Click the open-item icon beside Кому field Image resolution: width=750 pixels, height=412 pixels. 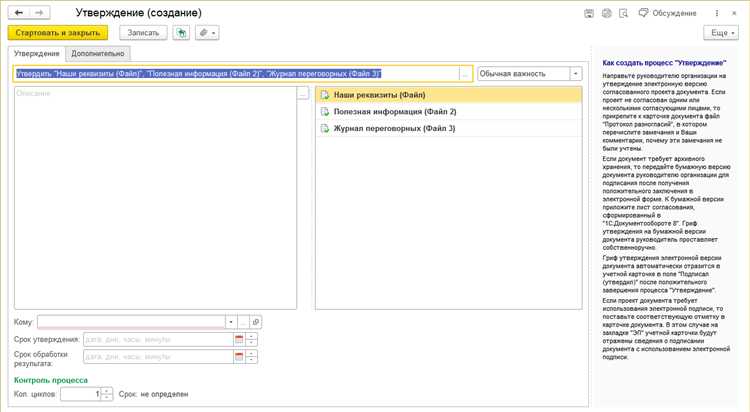256,322
